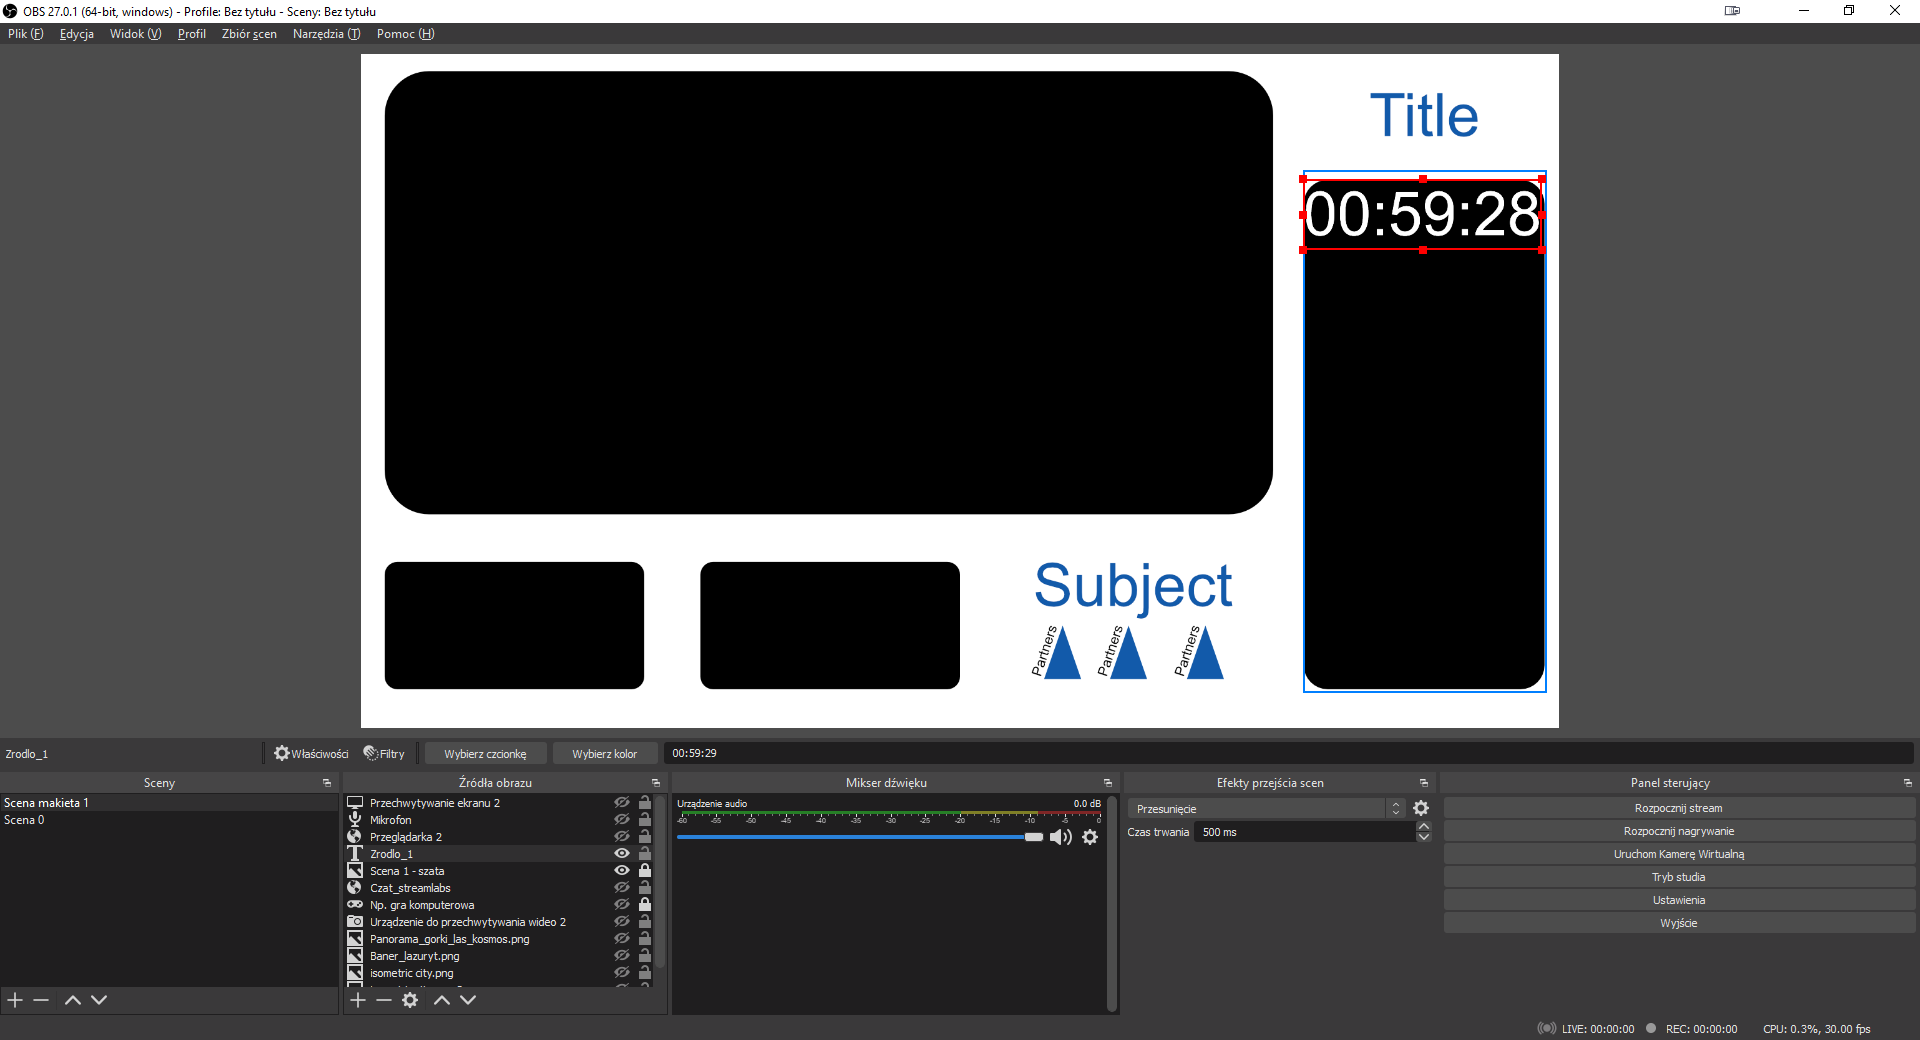The height and width of the screenshot is (1040, 1920).
Task: Add a new scene with the plus icon
Action: tap(15, 1000)
